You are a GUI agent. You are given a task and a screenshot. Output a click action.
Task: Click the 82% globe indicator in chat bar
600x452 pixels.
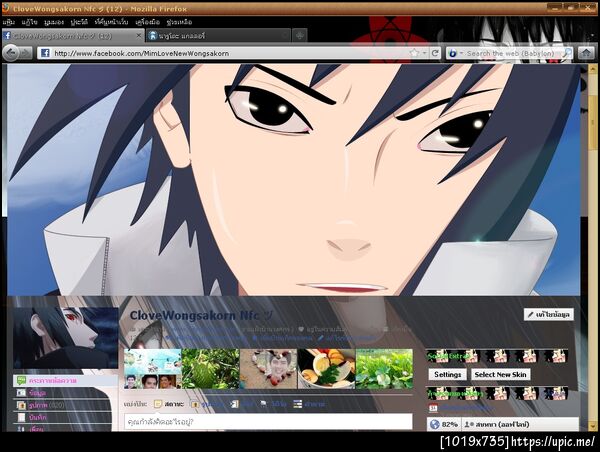point(444,424)
